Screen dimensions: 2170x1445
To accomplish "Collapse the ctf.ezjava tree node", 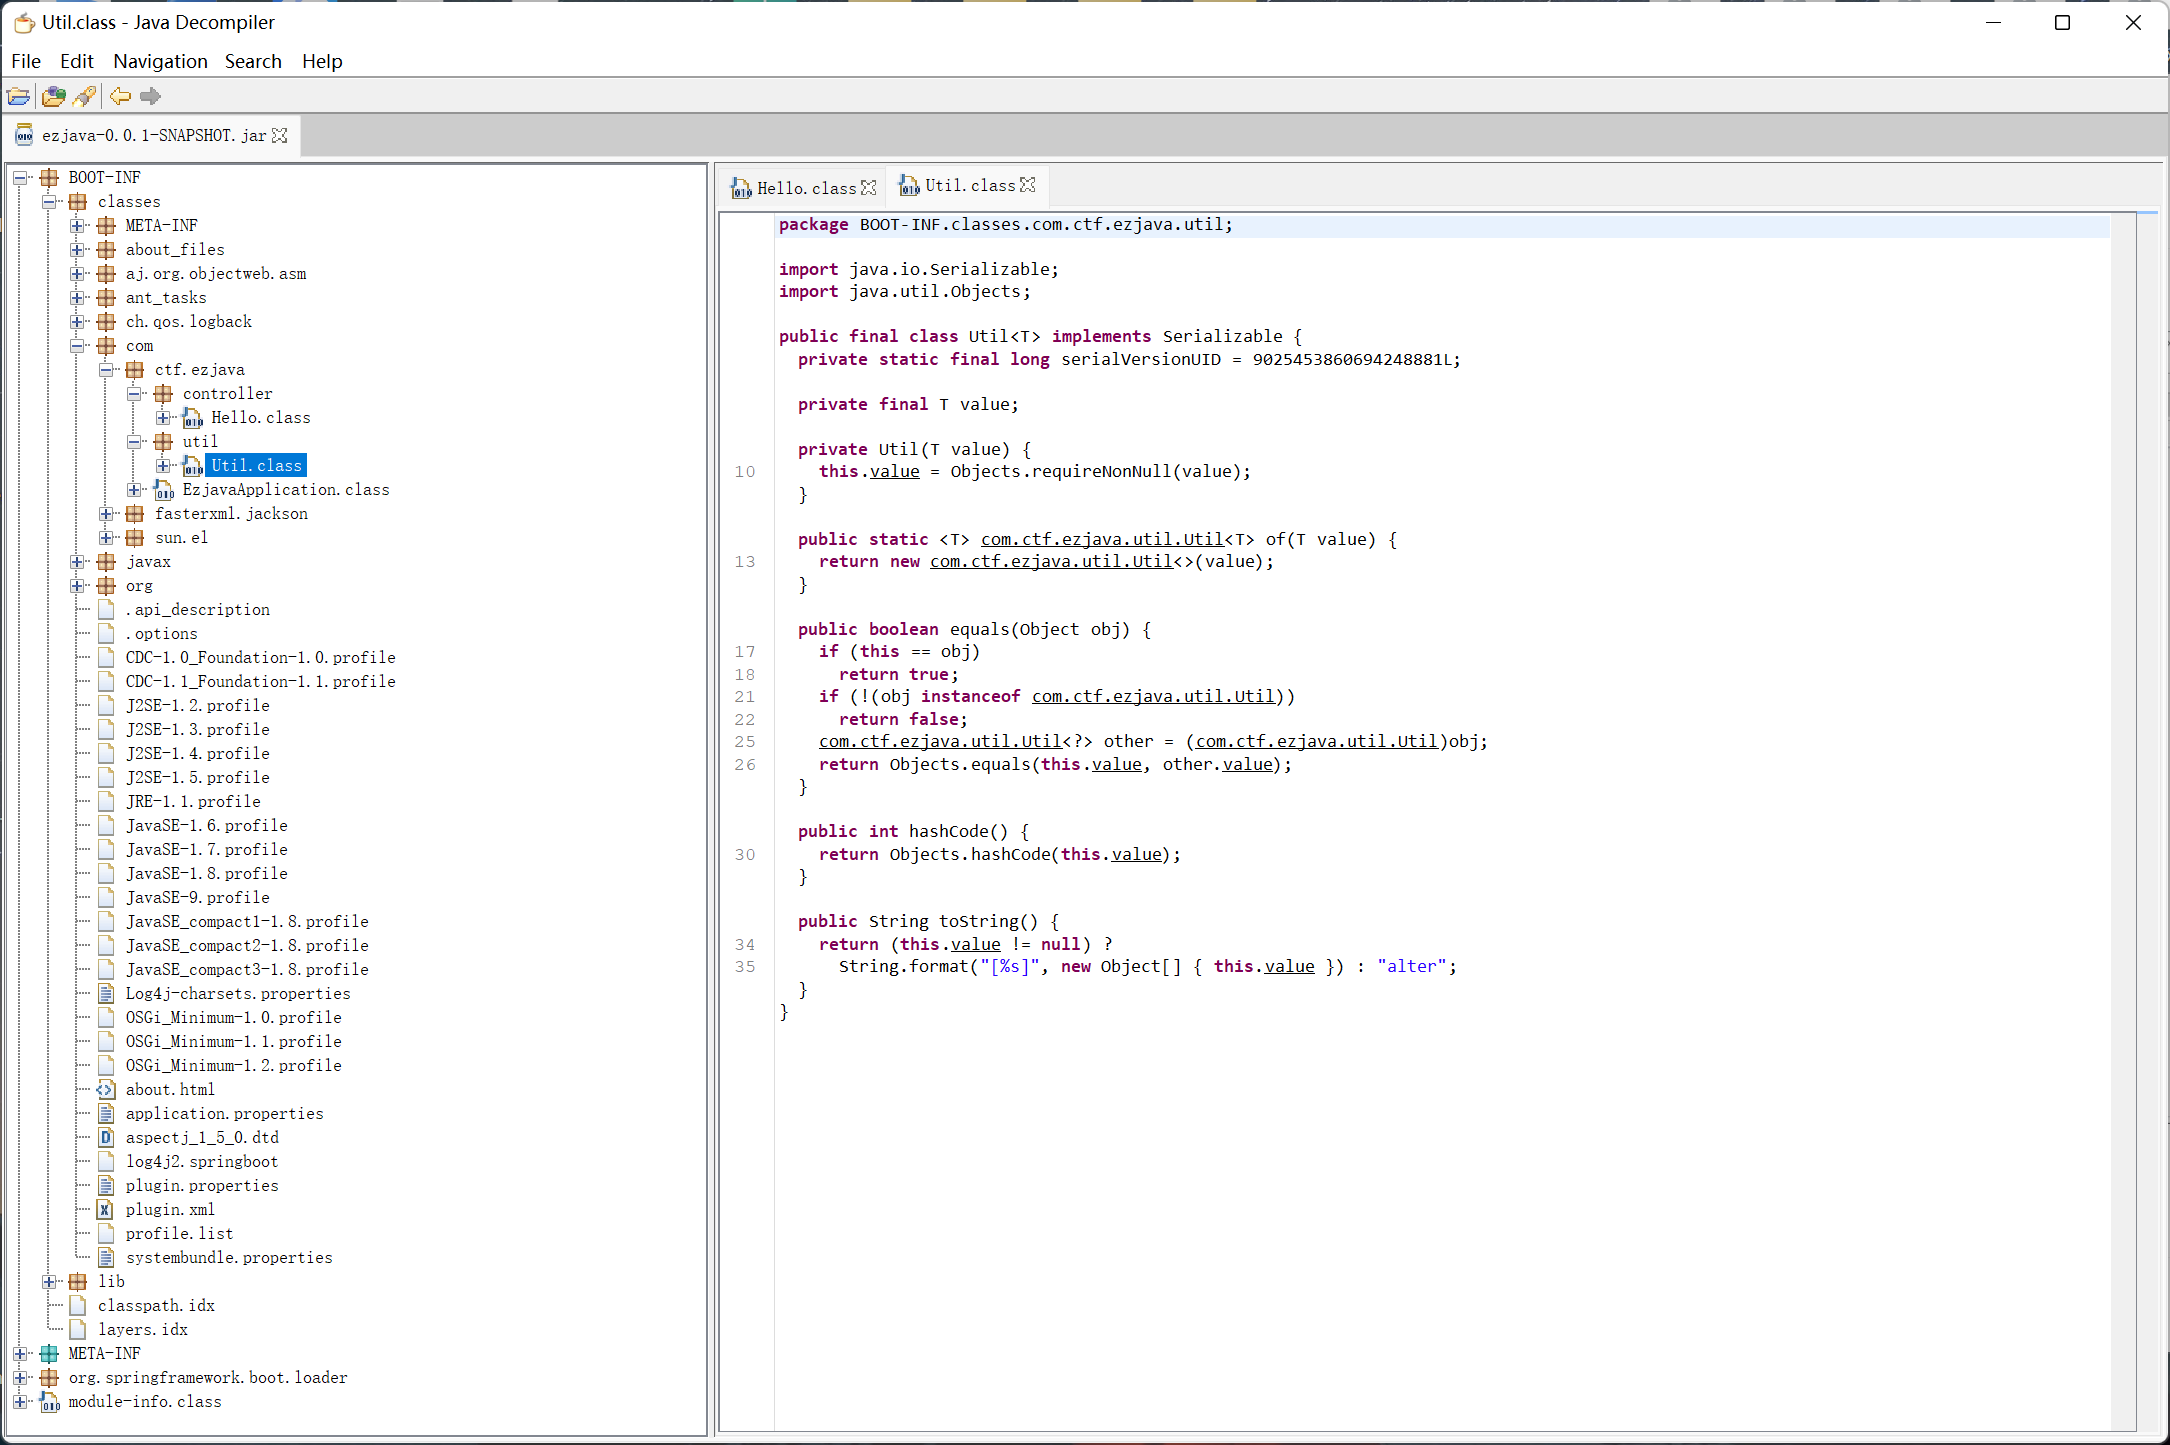I will [x=106, y=370].
